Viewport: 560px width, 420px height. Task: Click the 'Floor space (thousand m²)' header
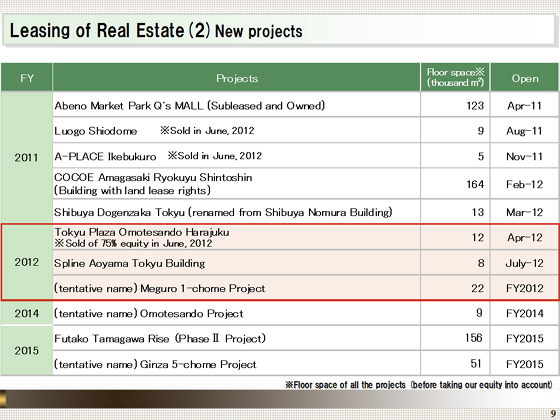[x=455, y=78]
